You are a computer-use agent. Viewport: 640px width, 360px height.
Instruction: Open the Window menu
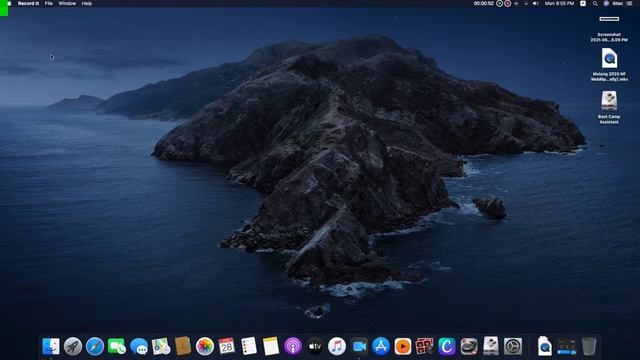pyautogui.click(x=67, y=3)
